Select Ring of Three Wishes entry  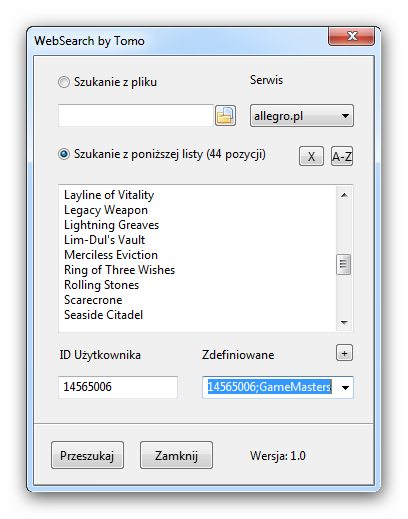pyautogui.click(x=119, y=270)
